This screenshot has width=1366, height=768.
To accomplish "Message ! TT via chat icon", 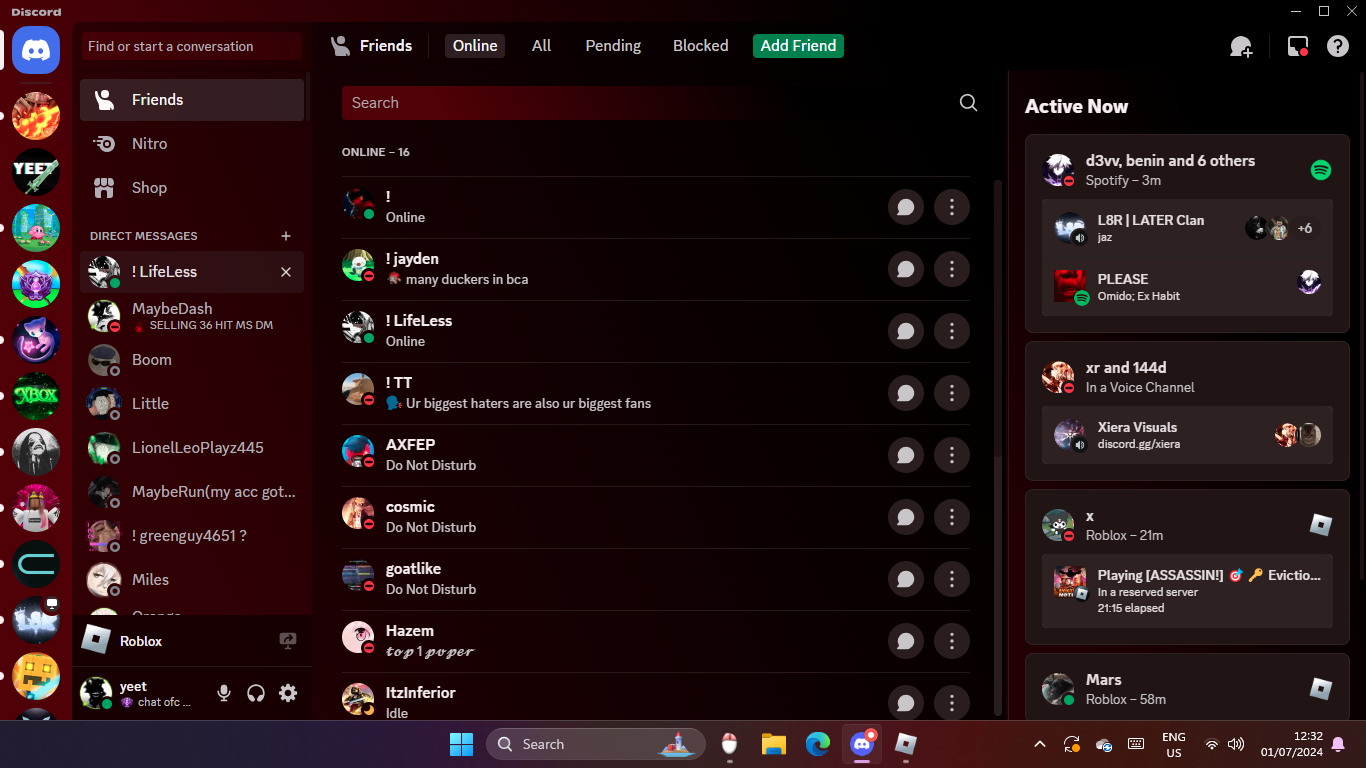I will tap(906, 393).
